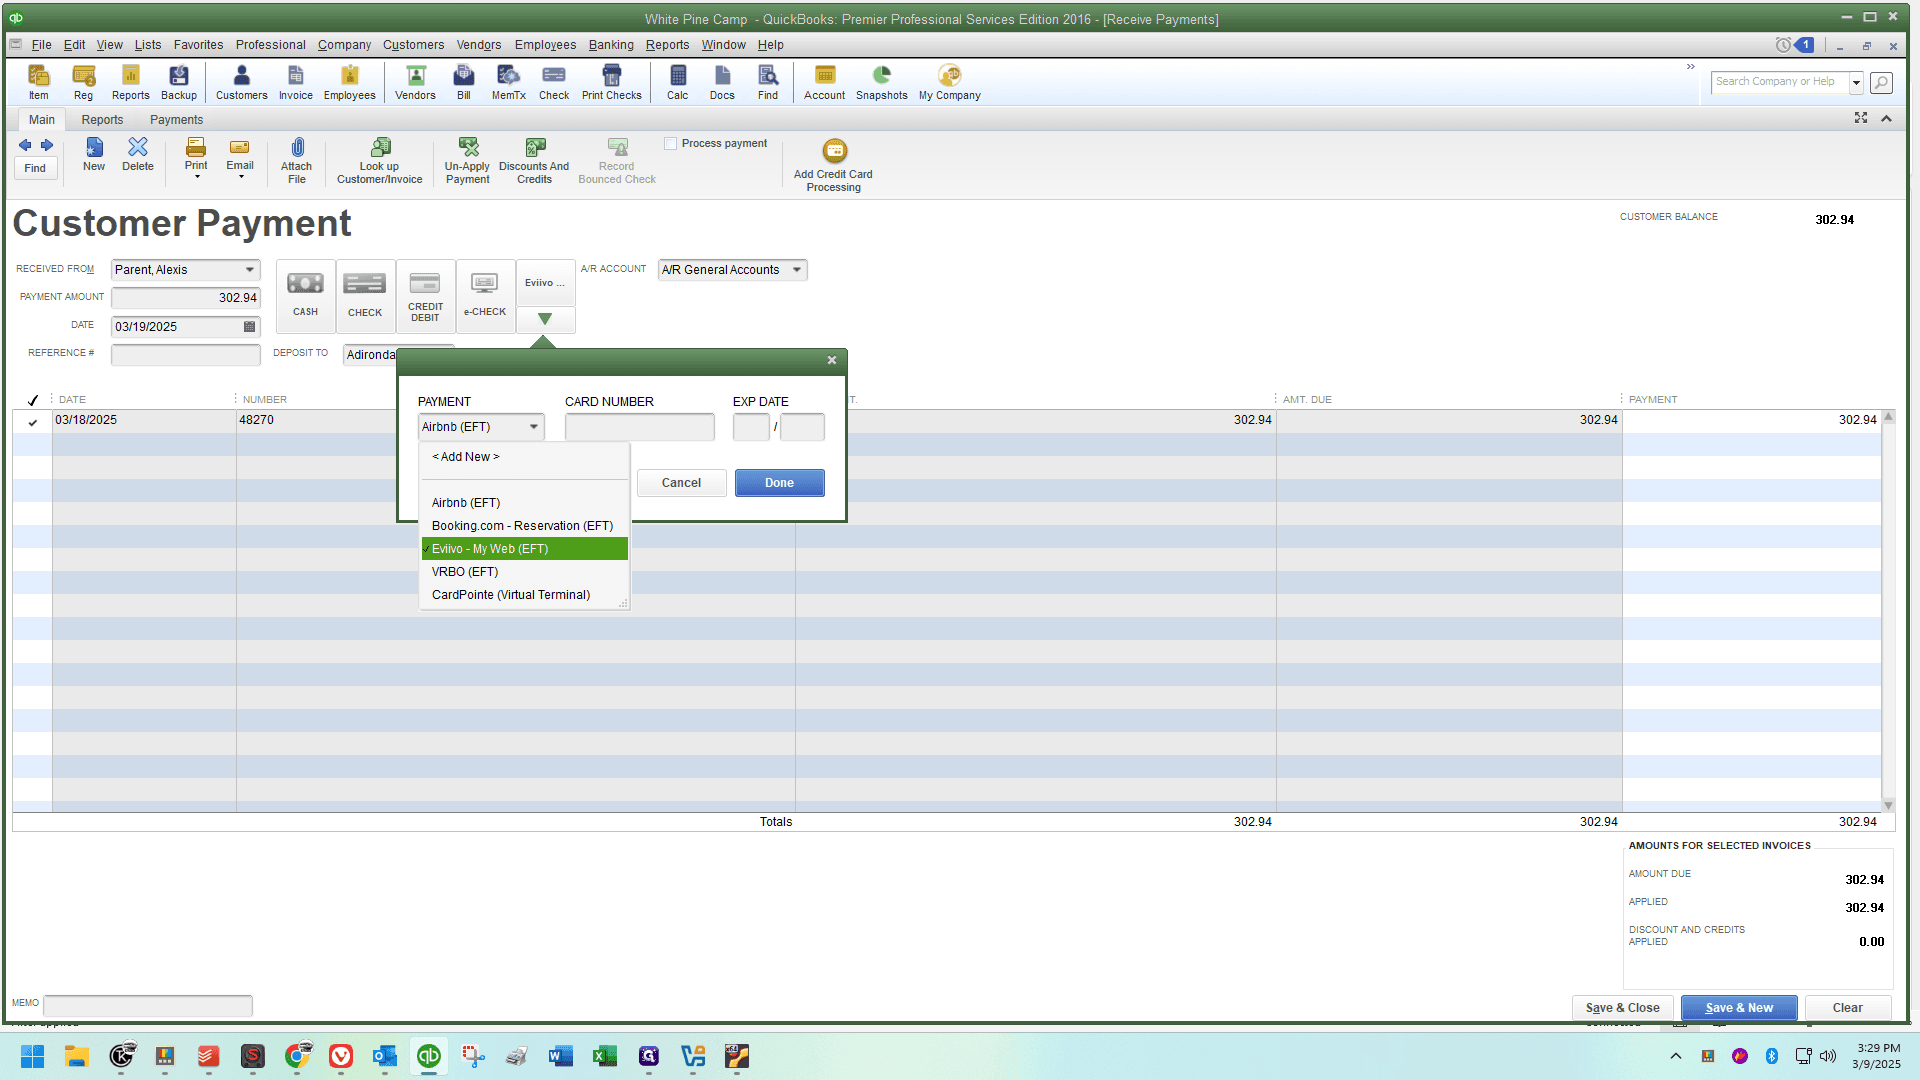Choose Evilvo - My Web (EFT)

pos(525,549)
